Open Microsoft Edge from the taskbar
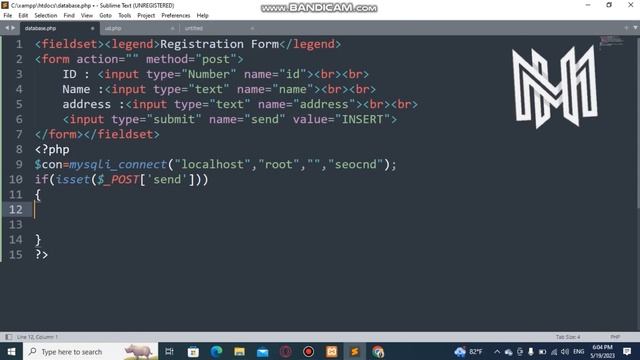 [x=216, y=351]
